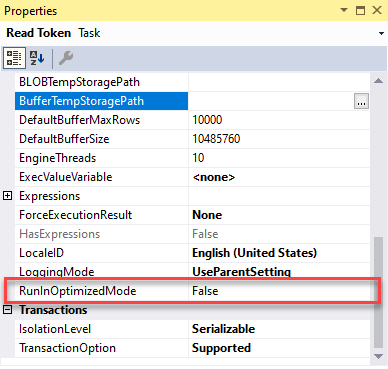Click the scroll down arrow

point(378,356)
